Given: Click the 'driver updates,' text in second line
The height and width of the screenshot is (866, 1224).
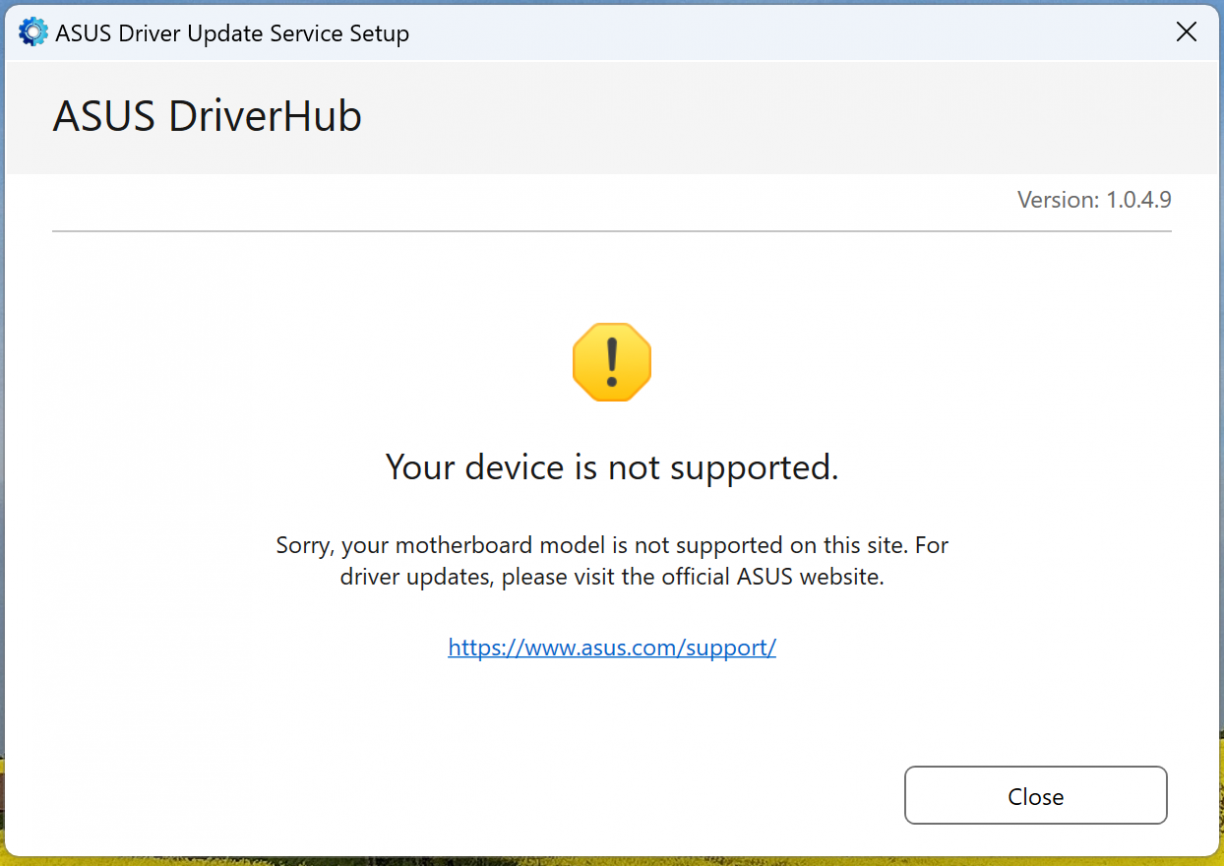Looking at the screenshot, I should (417, 577).
